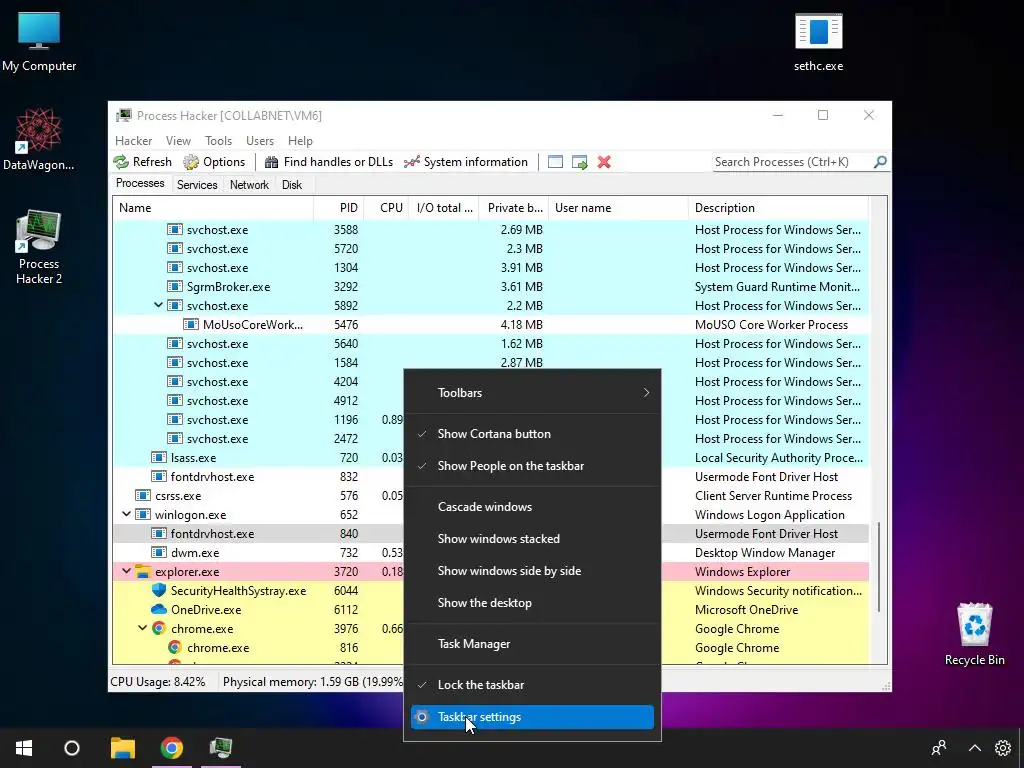Select the MoUsoCoreWorker process icon
1024x768 pixels.
tap(191, 325)
